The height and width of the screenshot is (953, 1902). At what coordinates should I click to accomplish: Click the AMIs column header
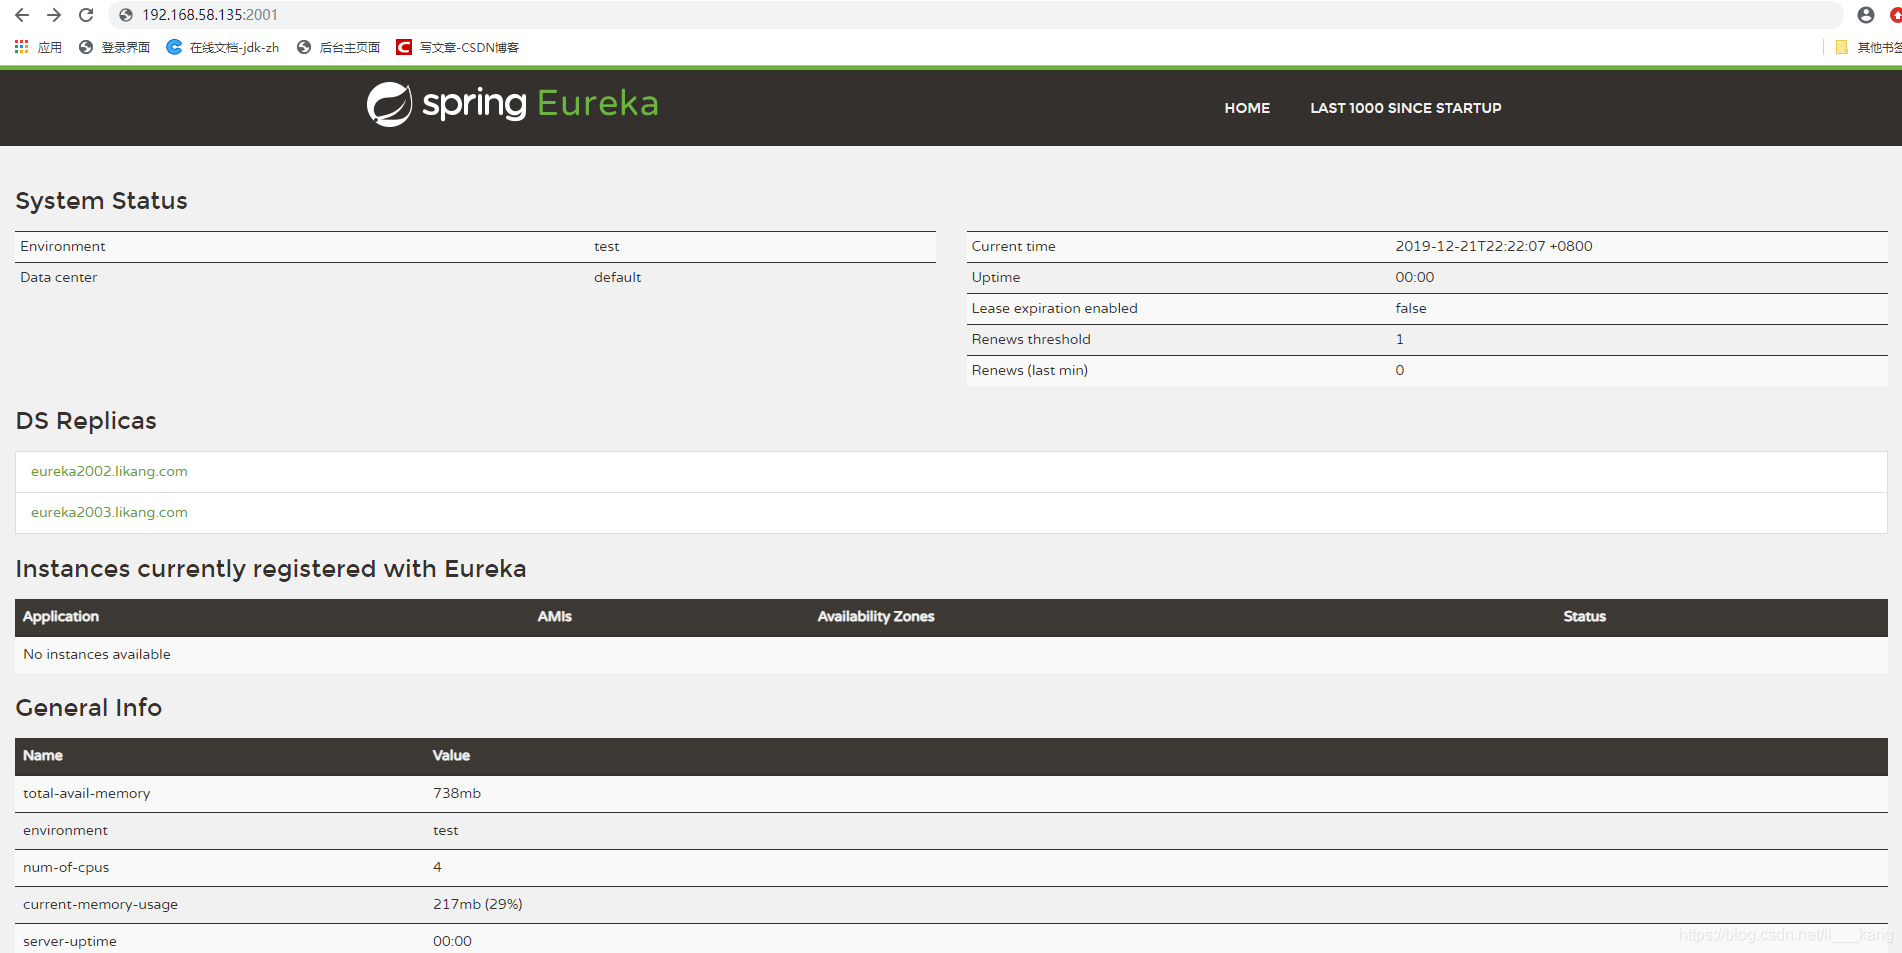[554, 616]
